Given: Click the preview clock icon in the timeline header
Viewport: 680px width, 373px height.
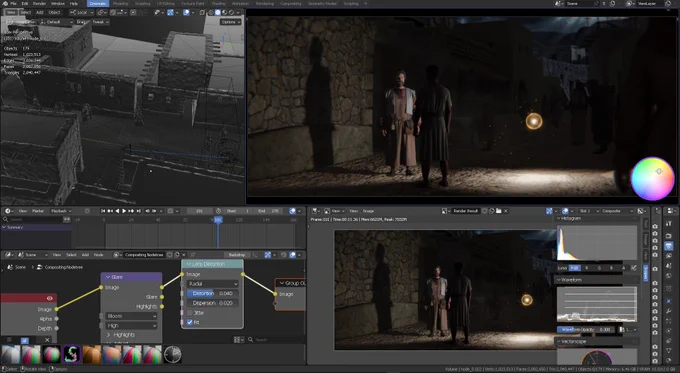Looking at the screenshot, I should [x=218, y=211].
